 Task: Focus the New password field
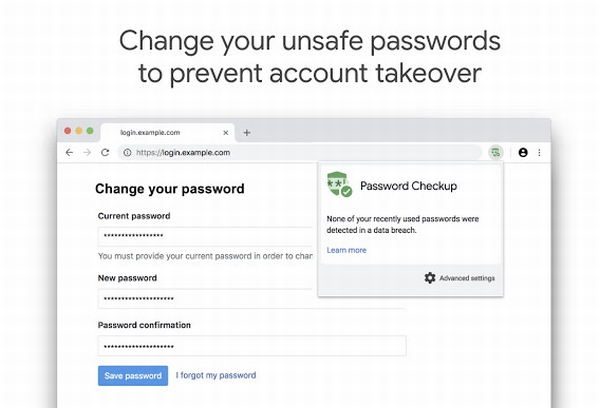click(x=251, y=298)
